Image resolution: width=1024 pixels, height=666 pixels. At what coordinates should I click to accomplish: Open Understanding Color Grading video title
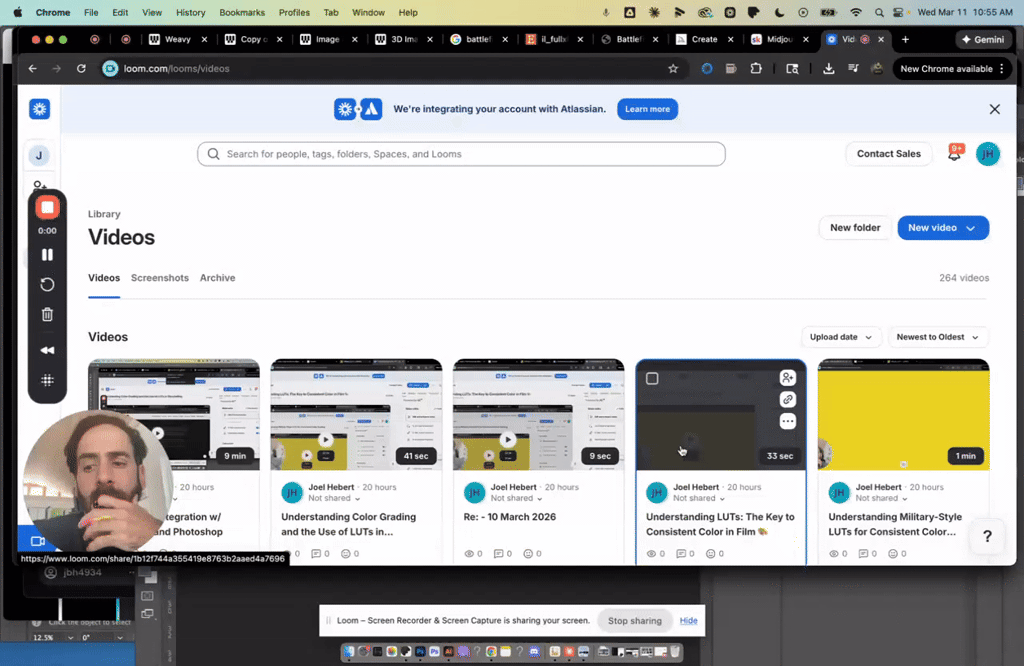point(348,524)
